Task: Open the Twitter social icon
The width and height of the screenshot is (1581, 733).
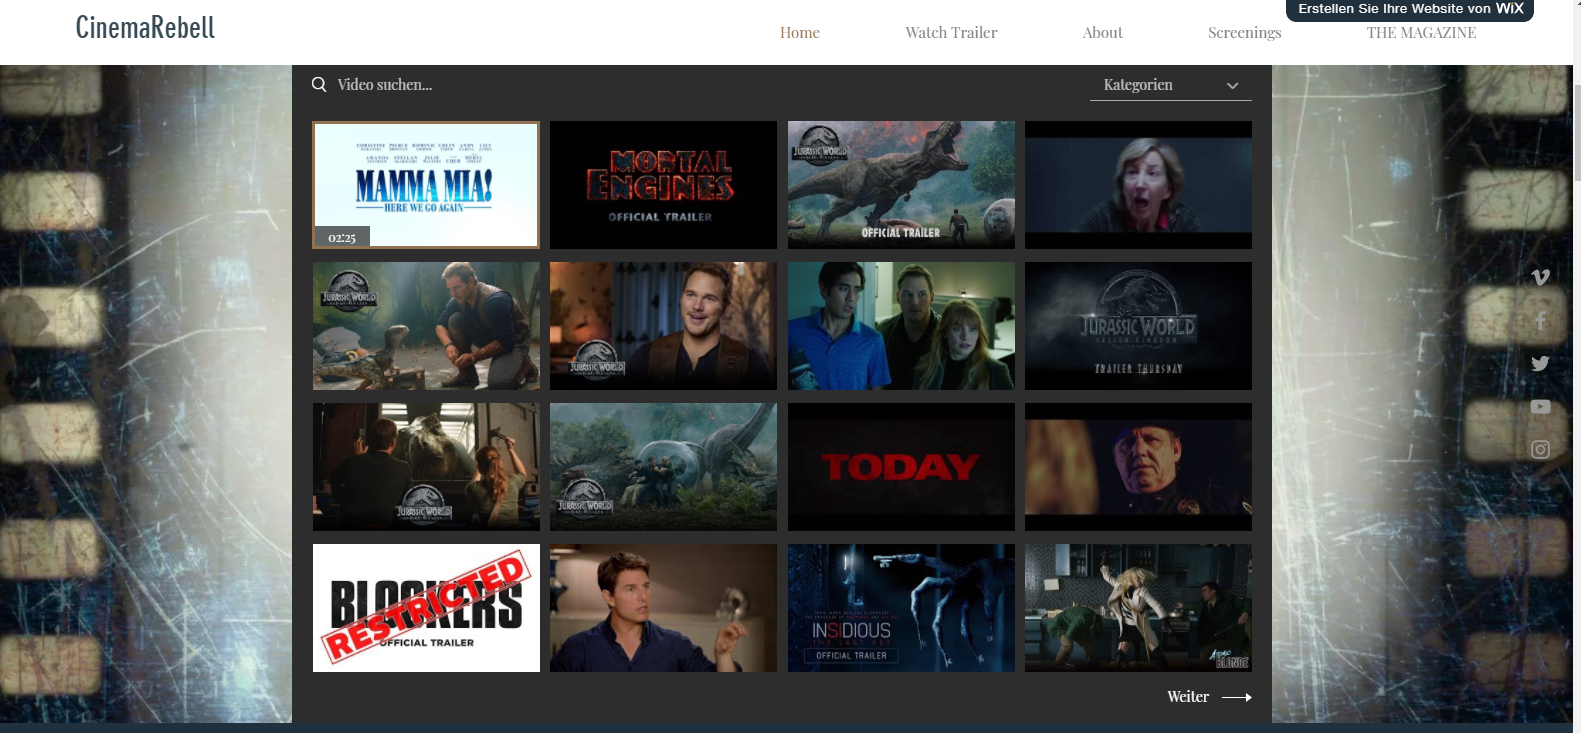Action: (1540, 363)
